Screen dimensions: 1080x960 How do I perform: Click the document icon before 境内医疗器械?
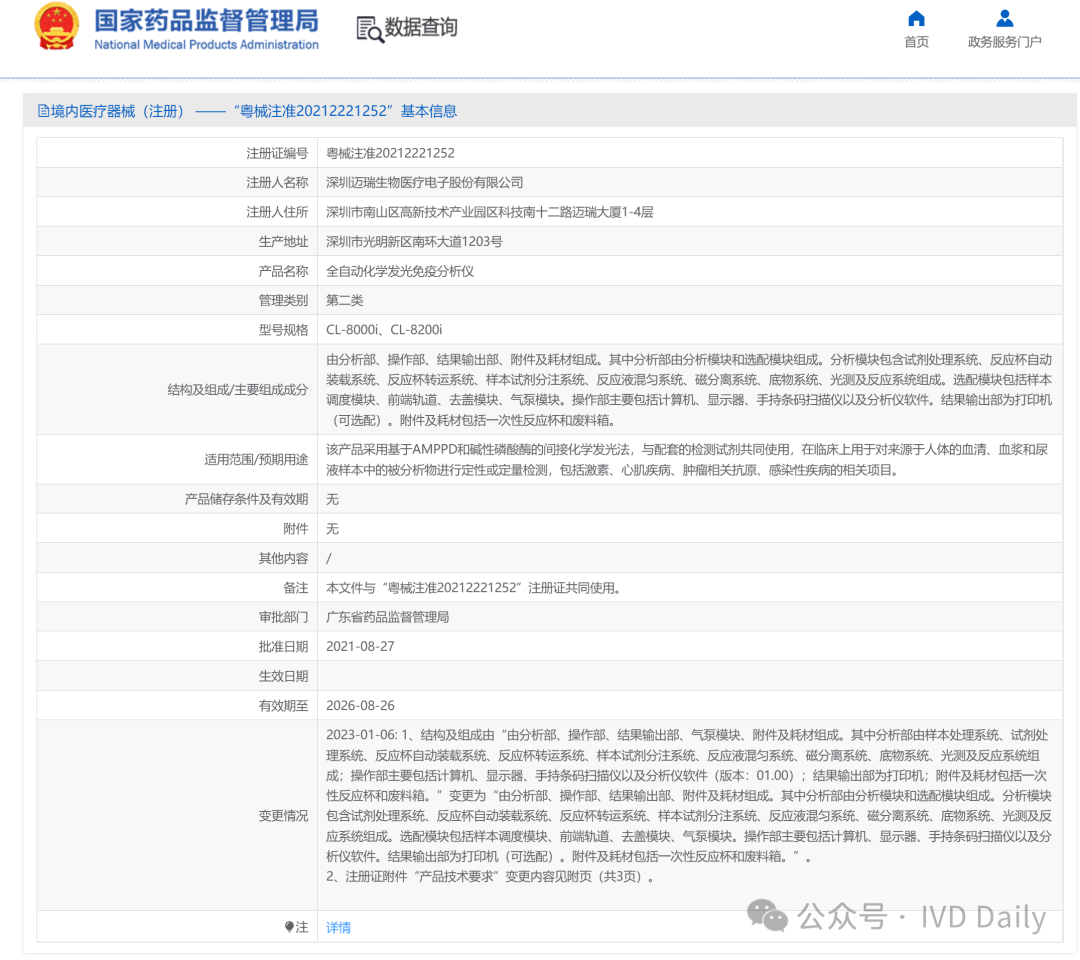click(43, 111)
